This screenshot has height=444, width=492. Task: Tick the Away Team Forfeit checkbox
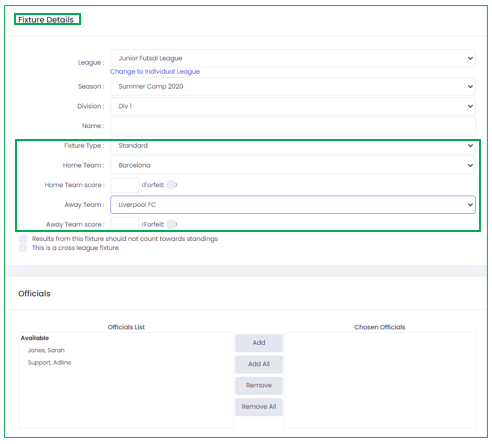click(x=171, y=224)
